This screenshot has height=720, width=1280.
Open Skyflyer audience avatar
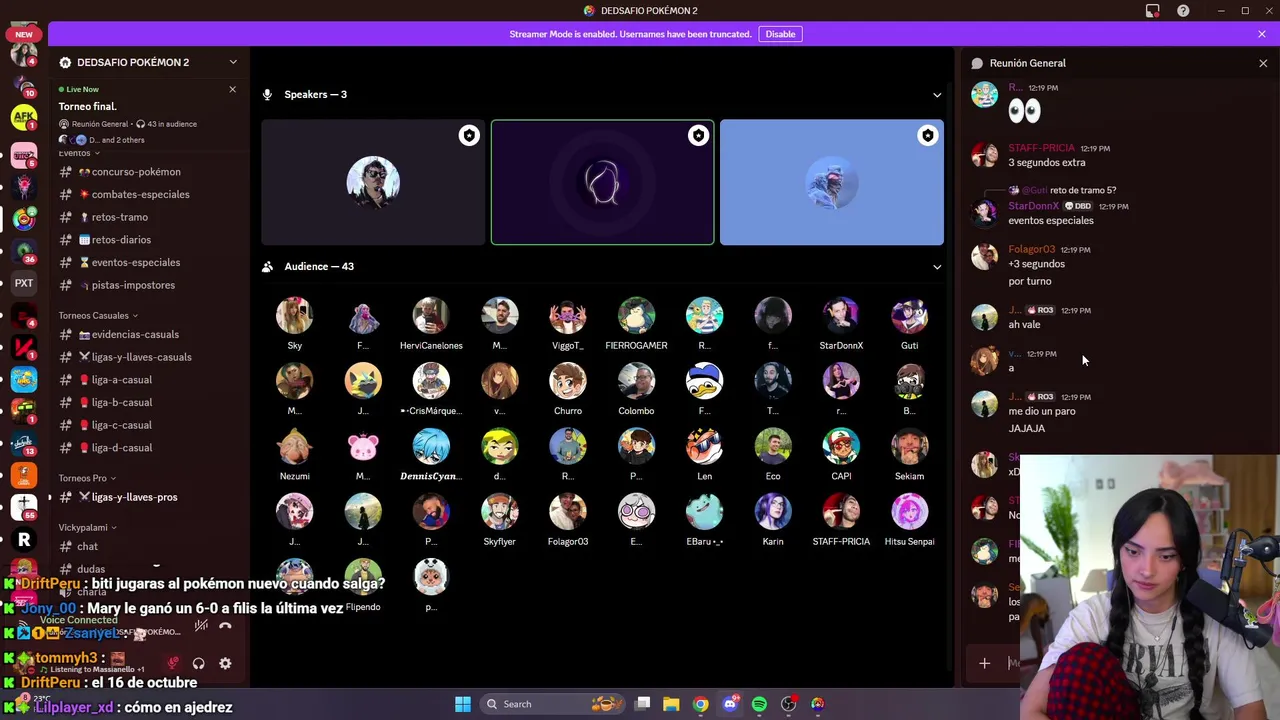pyautogui.click(x=499, y=512)
